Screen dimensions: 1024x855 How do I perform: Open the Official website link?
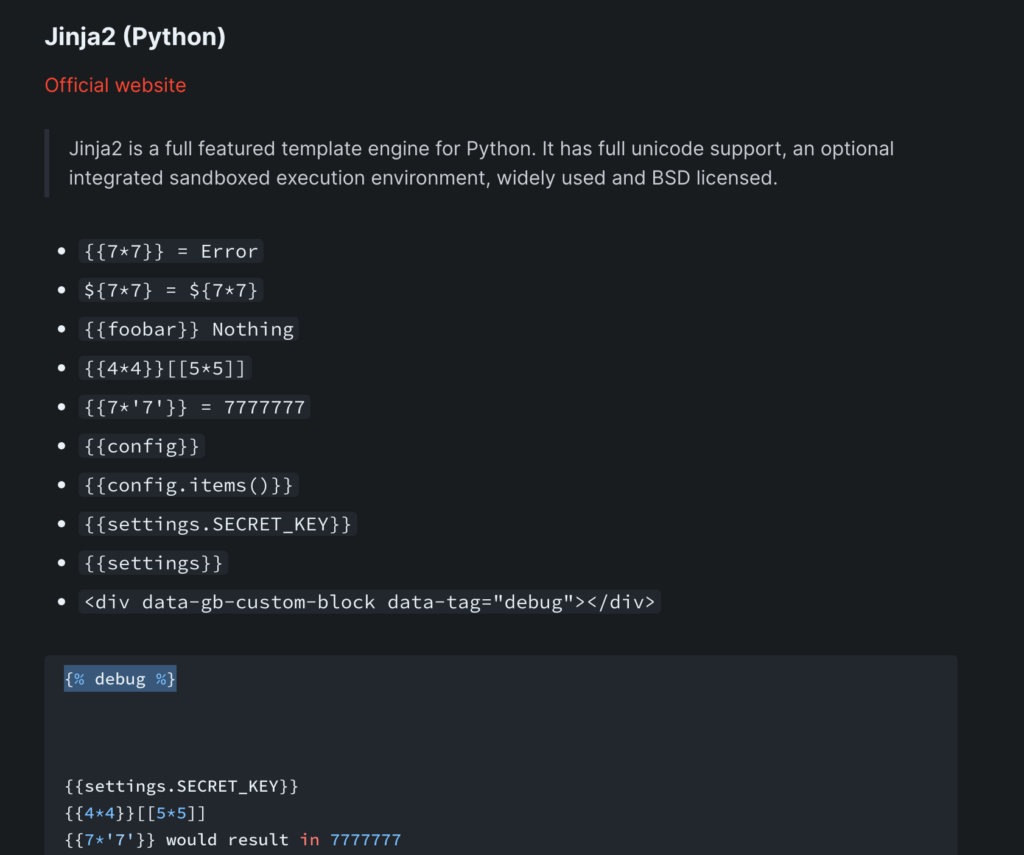(x=115, y=85)
